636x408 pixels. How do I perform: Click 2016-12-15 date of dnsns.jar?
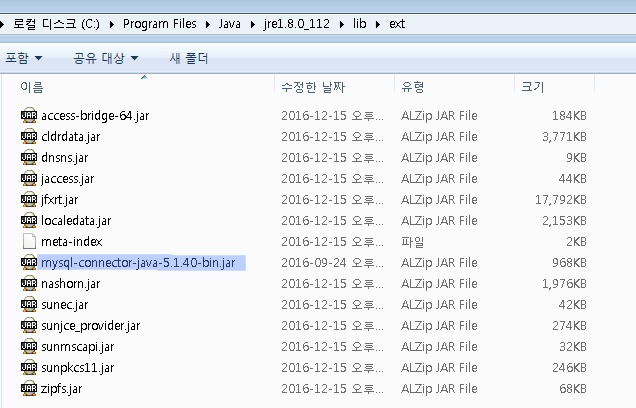(x=332, y=158)
